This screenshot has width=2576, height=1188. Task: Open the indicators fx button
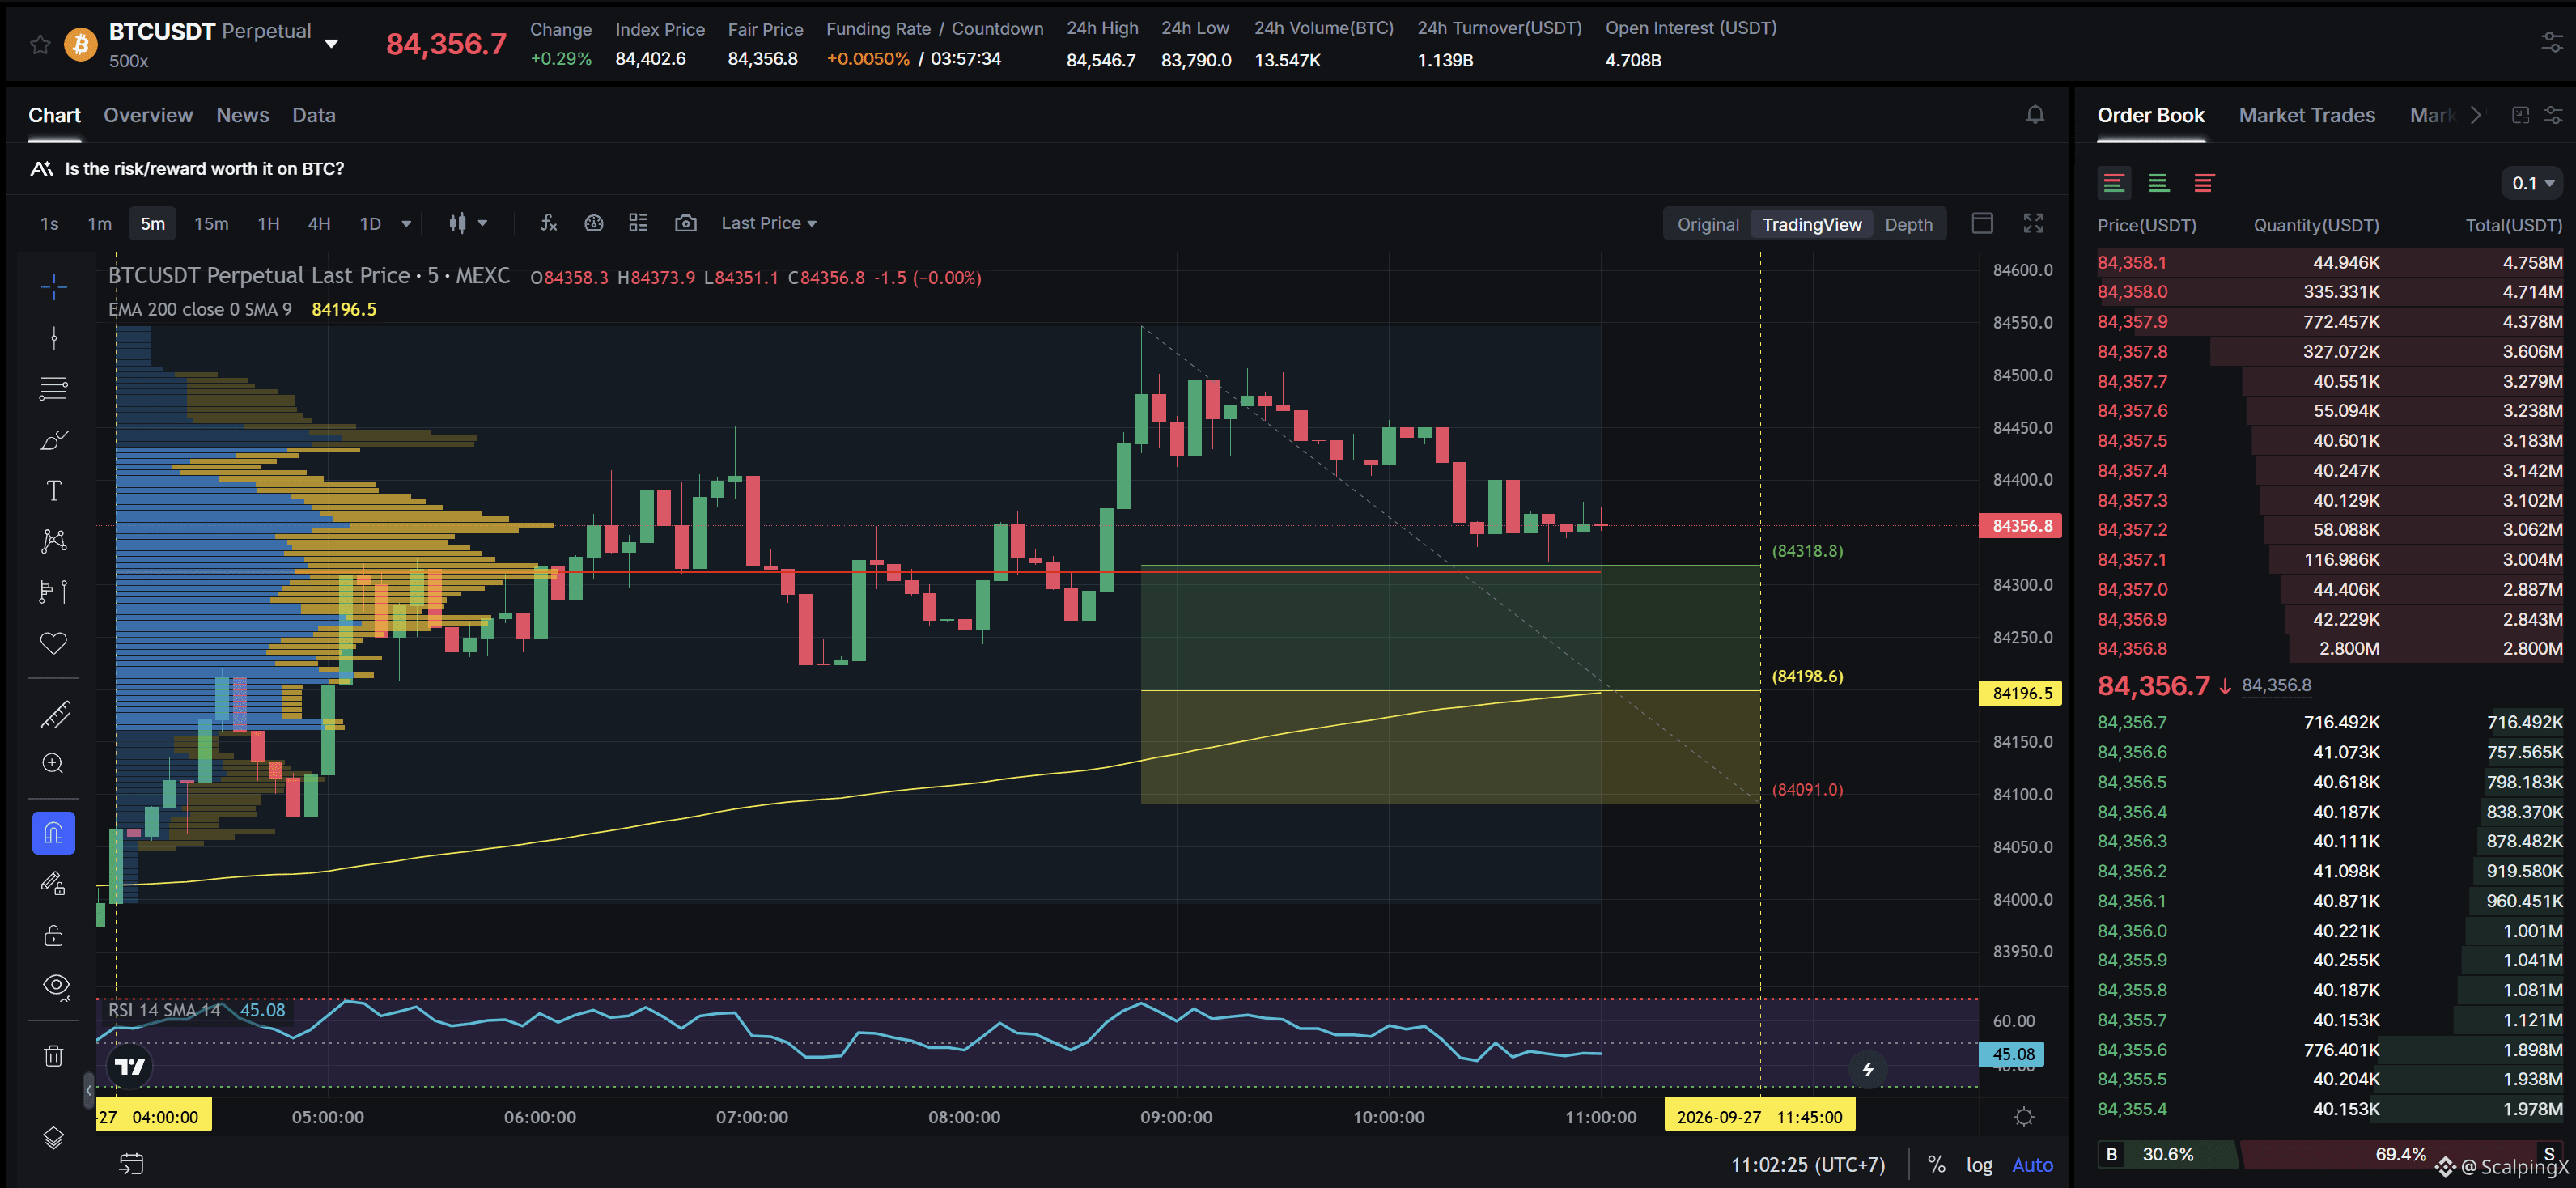click(x=548, y=223)
